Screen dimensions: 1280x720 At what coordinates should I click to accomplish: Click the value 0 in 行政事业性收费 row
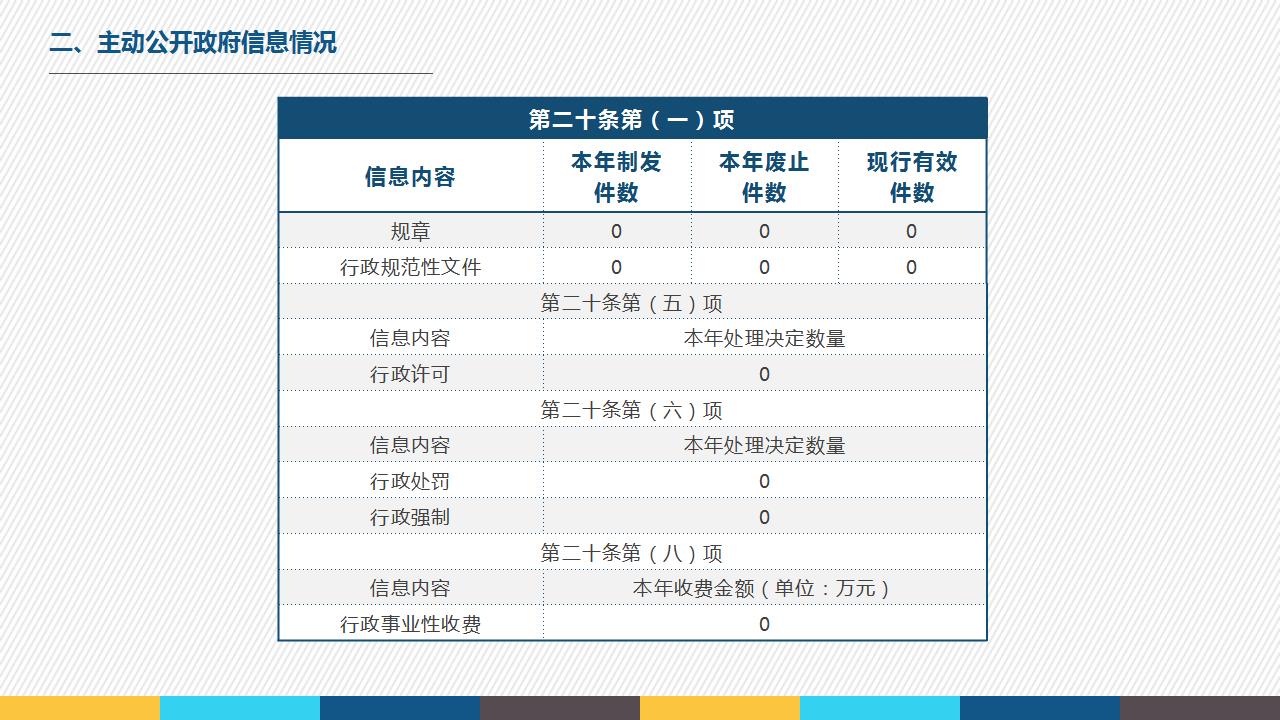click(764, 624)
